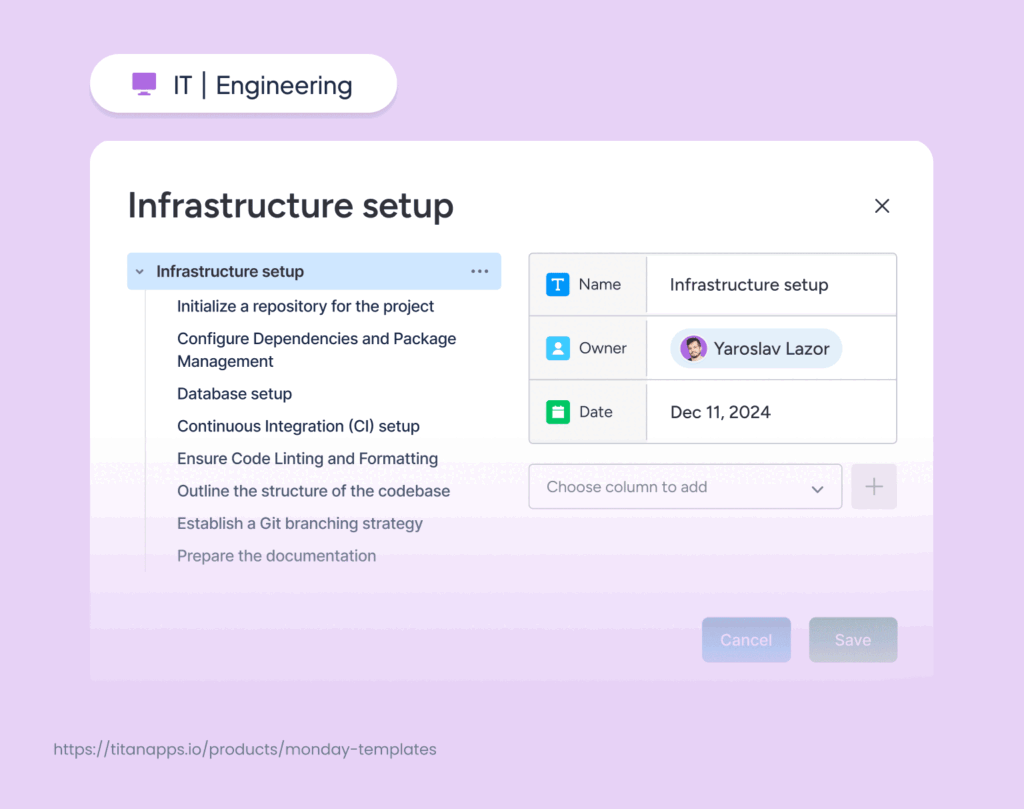Screen dimensions: 1024x809
Task: Select Configure Dependencies and Package Management item
Action: [316, 350]
